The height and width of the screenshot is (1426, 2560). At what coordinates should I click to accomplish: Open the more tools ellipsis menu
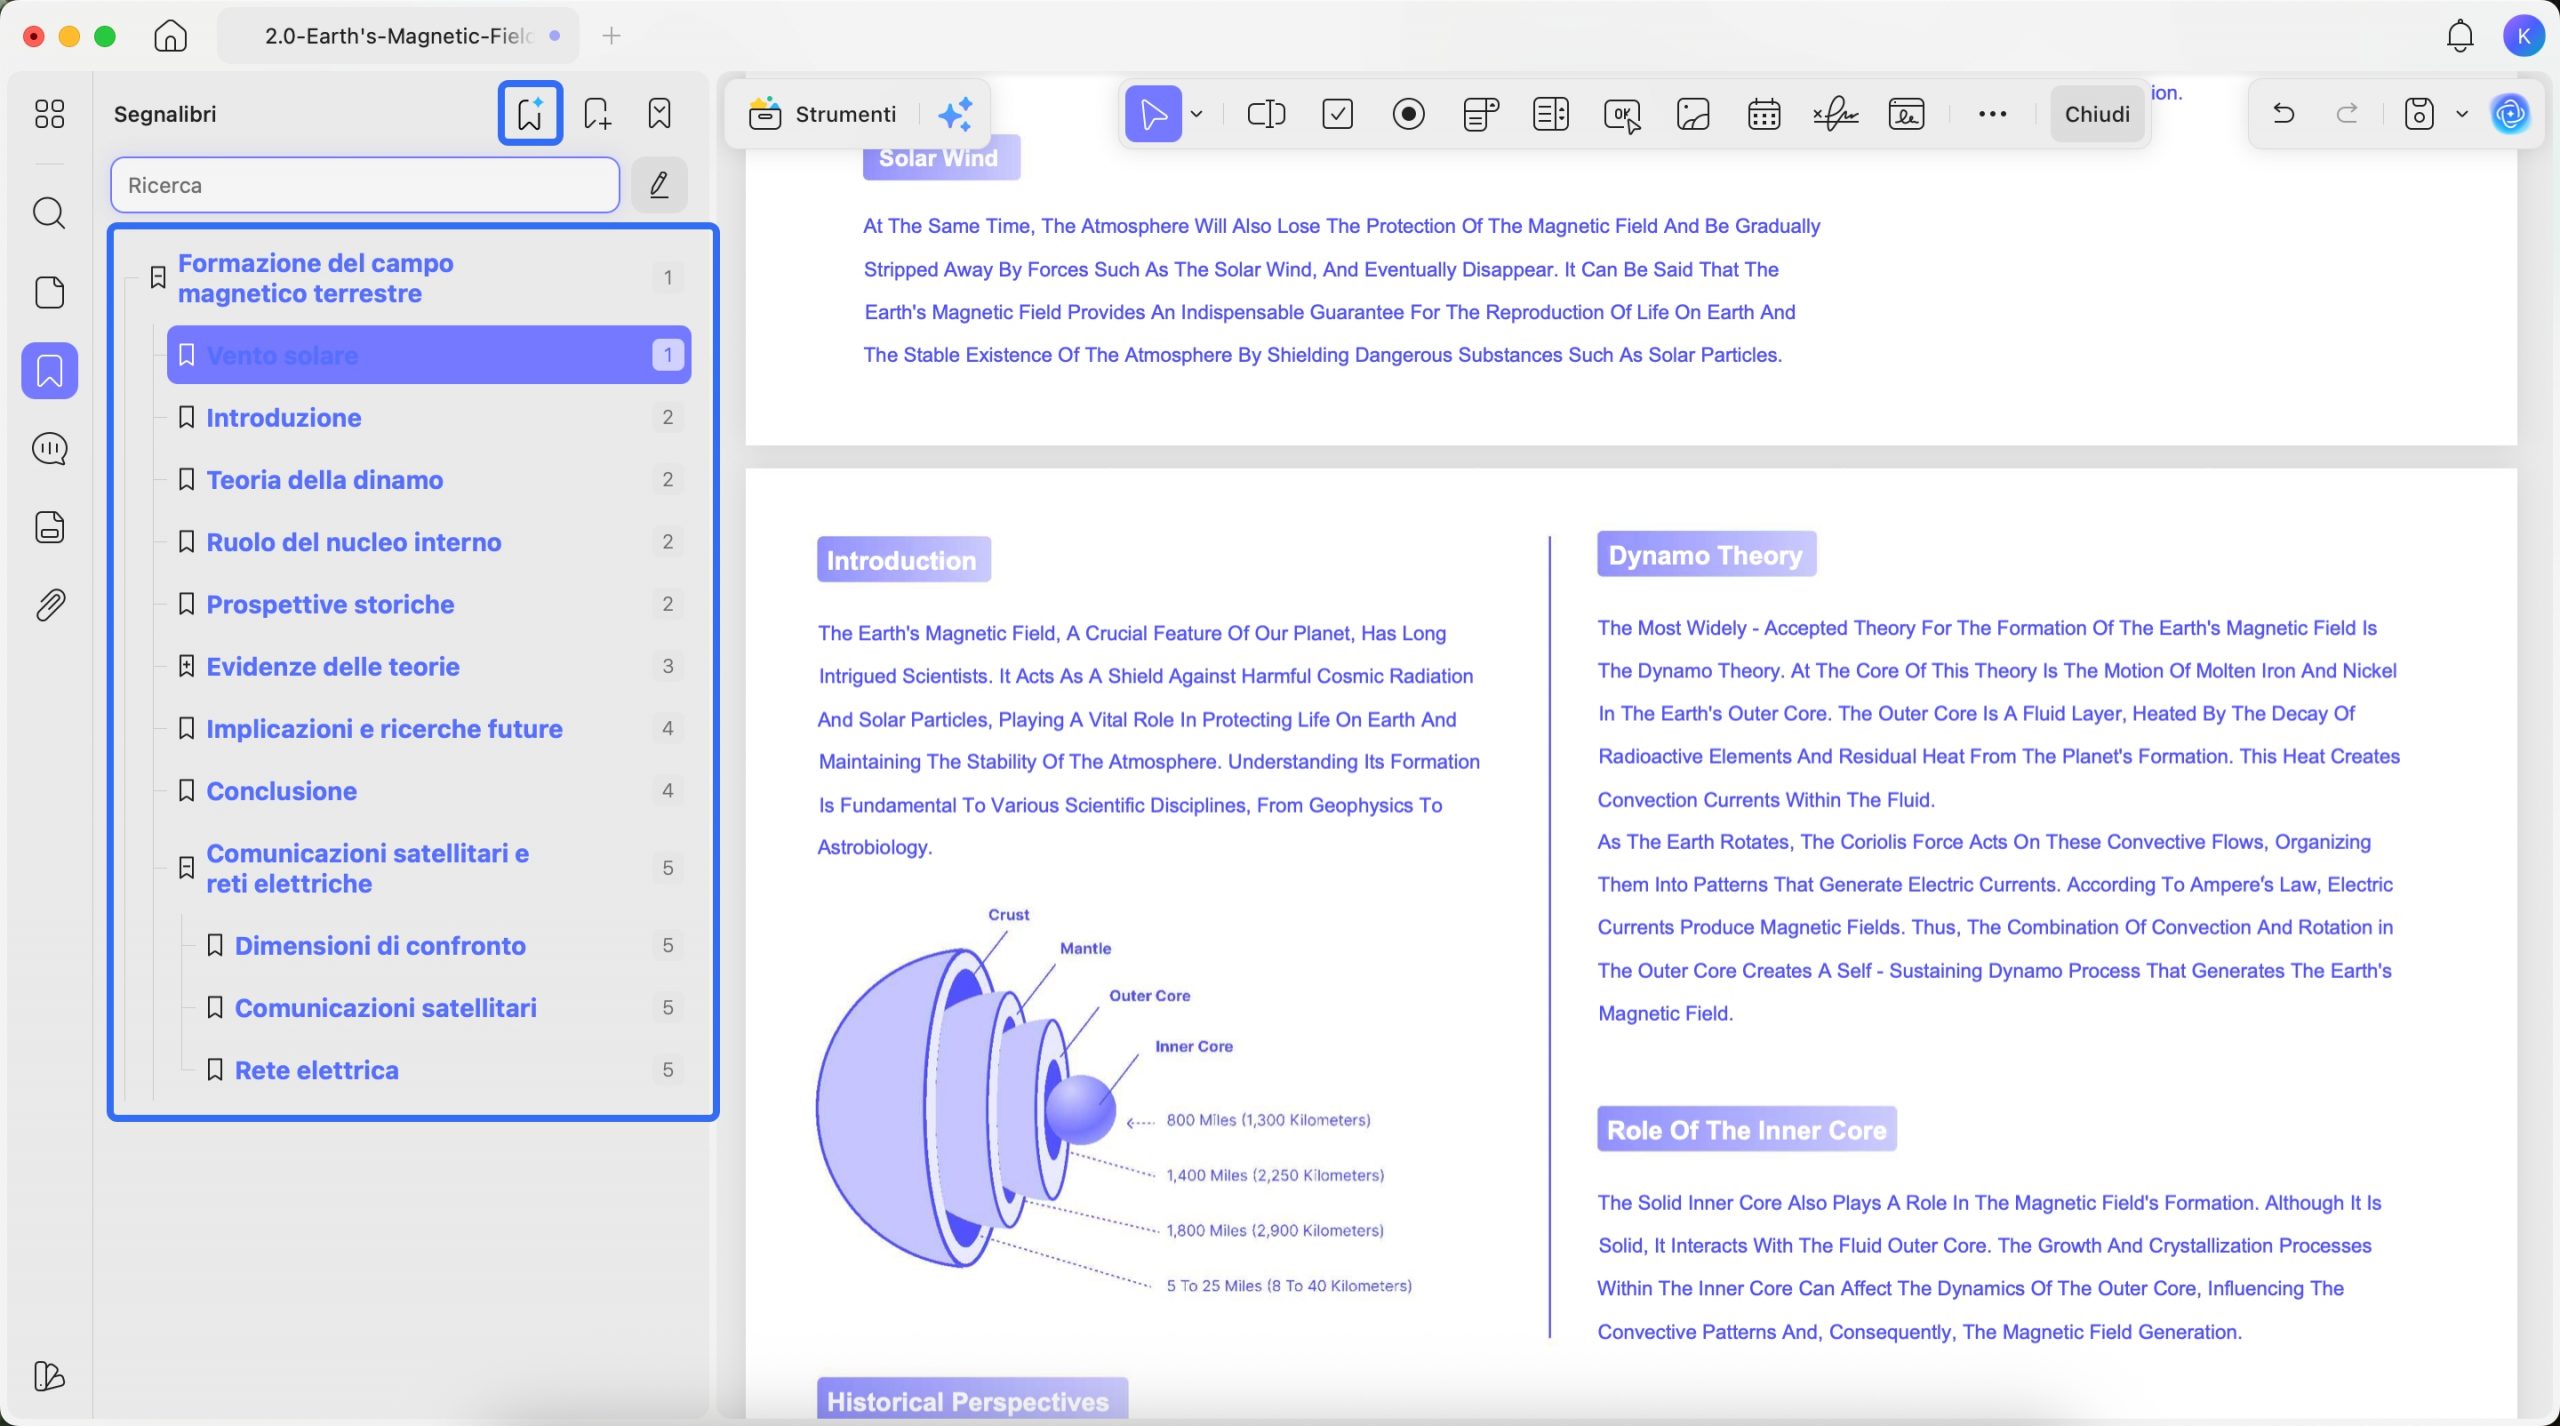tap(1991, 114)
